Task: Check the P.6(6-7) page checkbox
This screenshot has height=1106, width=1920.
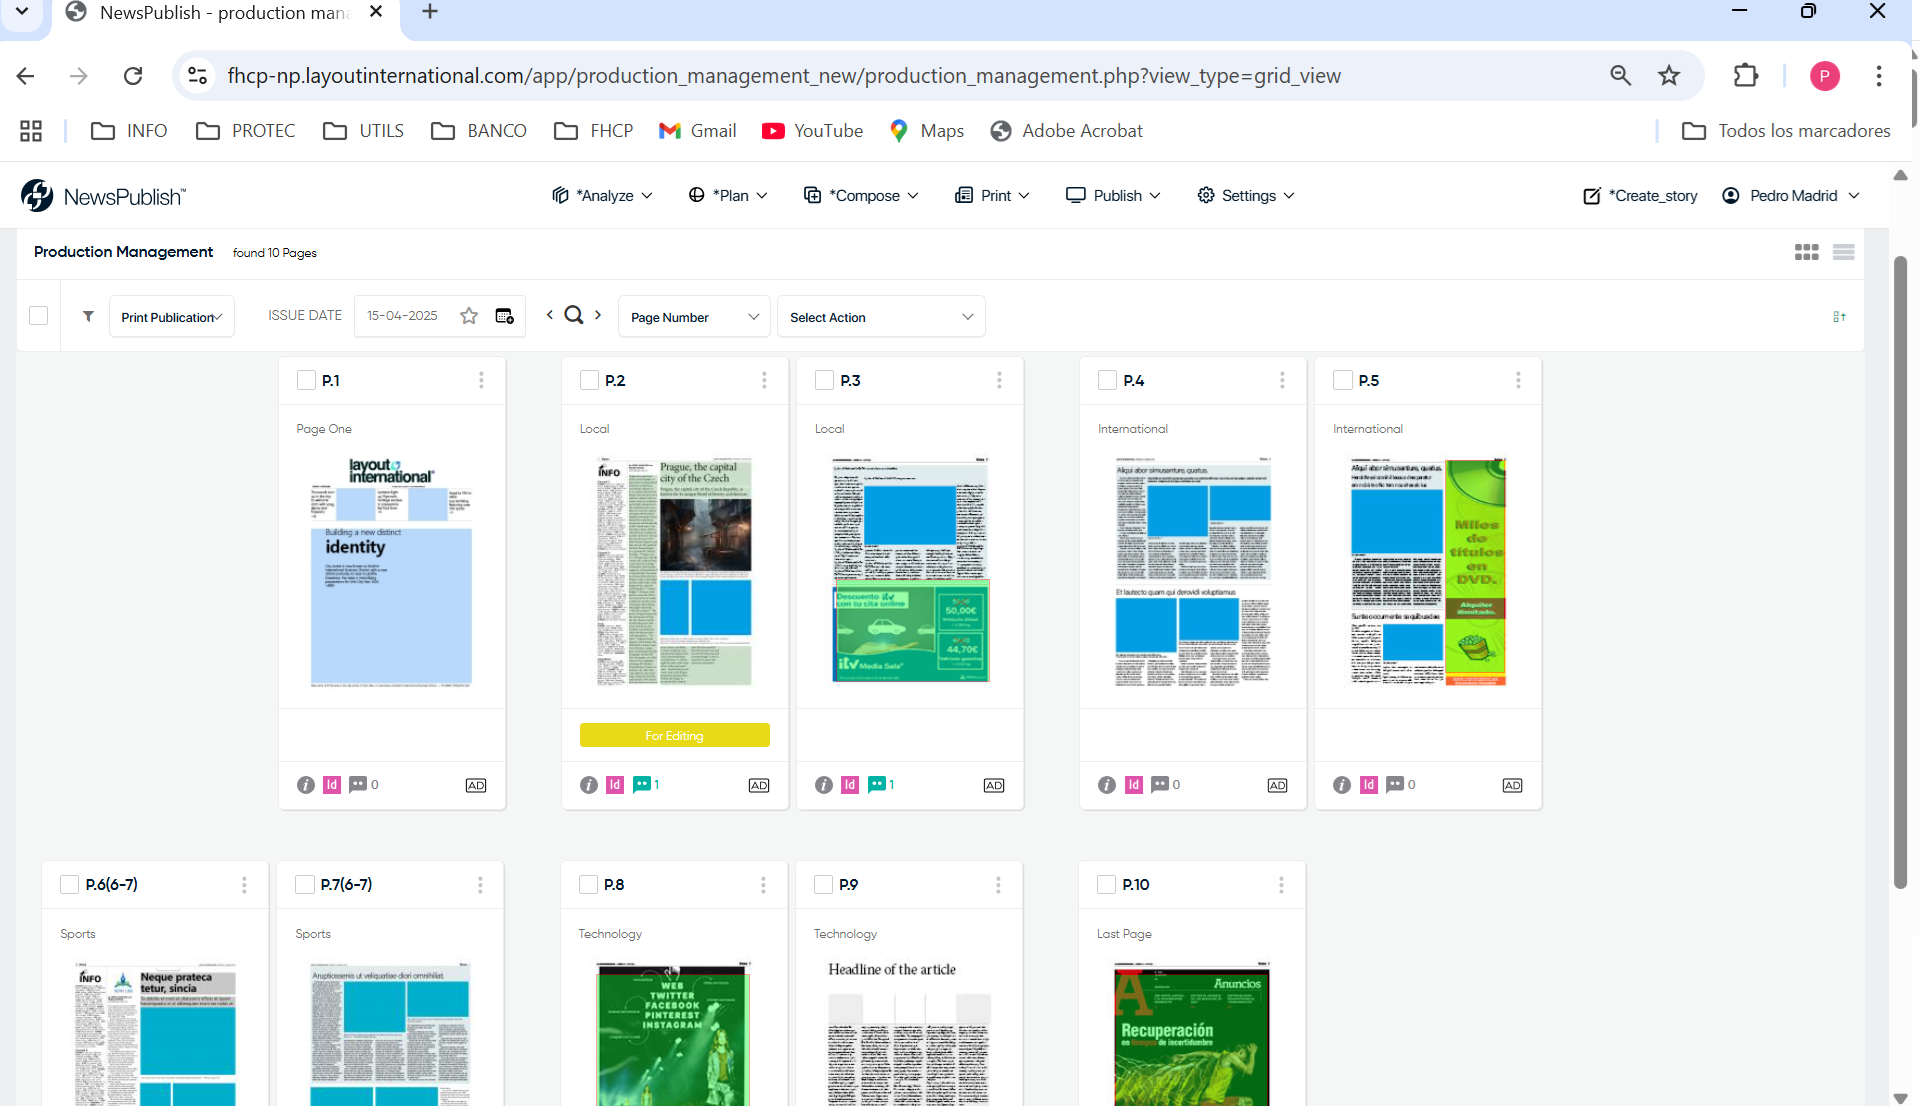Action: [x=70, y=885]
